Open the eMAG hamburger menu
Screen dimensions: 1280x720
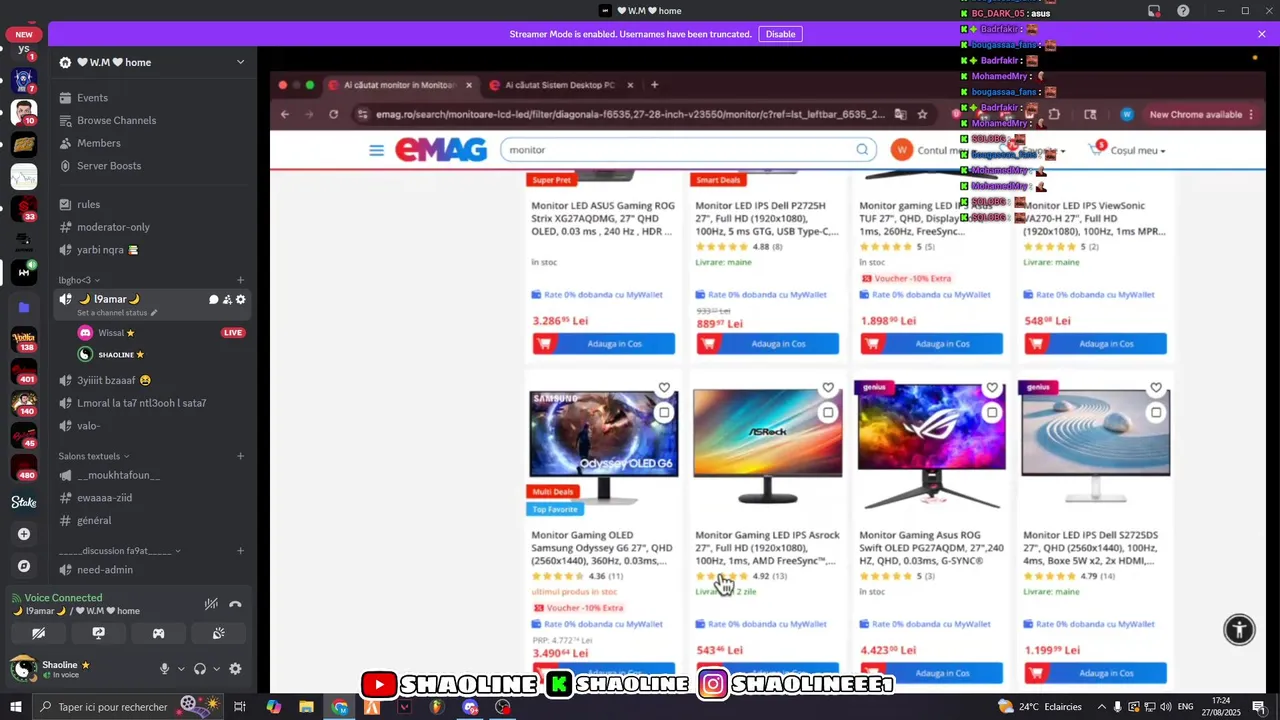click(x=376, y=150)
